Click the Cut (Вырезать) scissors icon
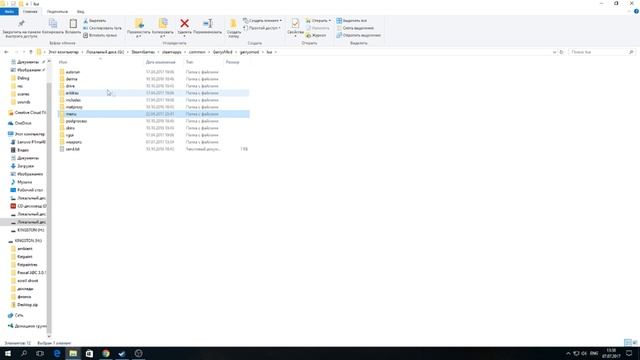 coord(86,20)
